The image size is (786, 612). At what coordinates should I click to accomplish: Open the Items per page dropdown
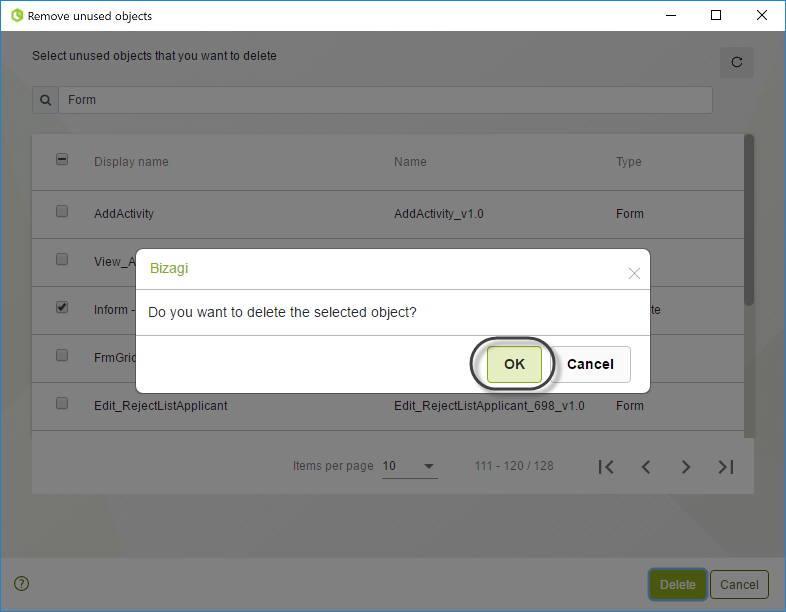pos(409,466)
